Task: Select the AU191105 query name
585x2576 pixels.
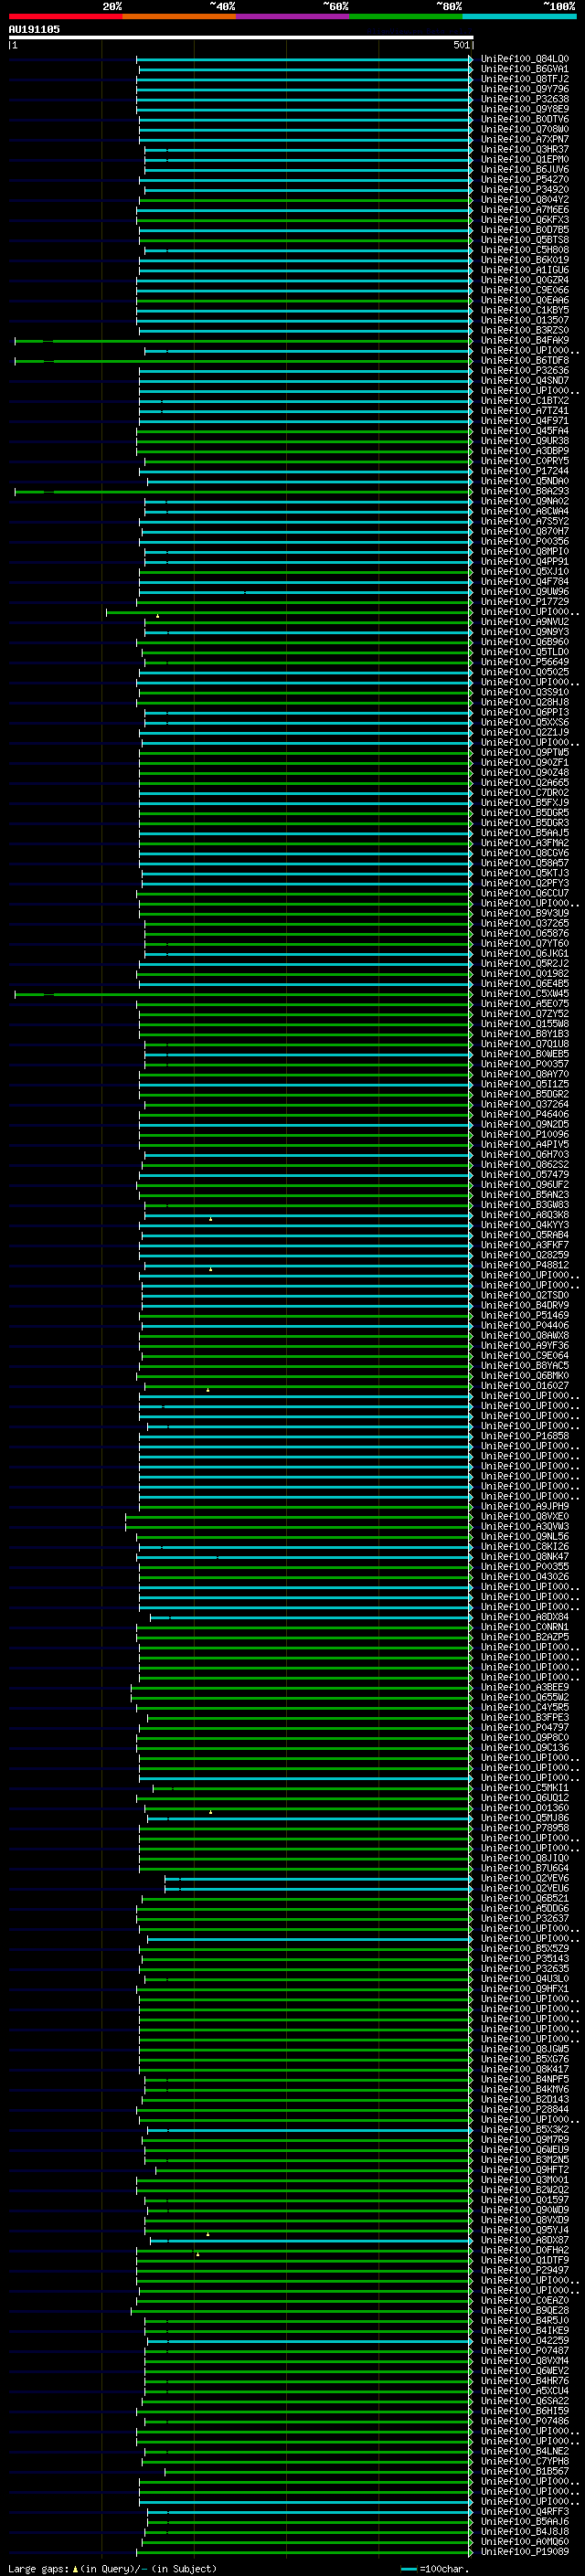Action: [x=34, y=30]
